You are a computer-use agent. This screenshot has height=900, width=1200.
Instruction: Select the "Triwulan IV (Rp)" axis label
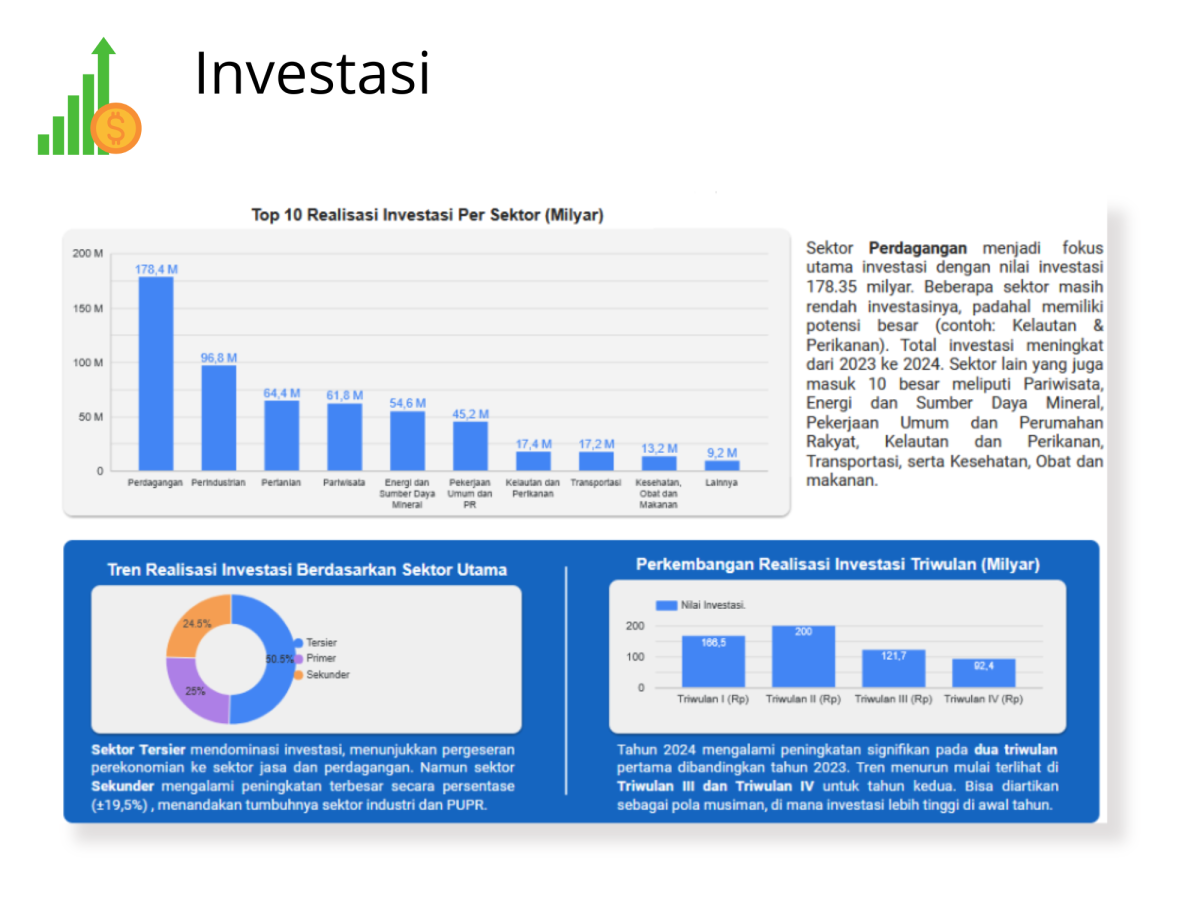click(x=983, y=700)
